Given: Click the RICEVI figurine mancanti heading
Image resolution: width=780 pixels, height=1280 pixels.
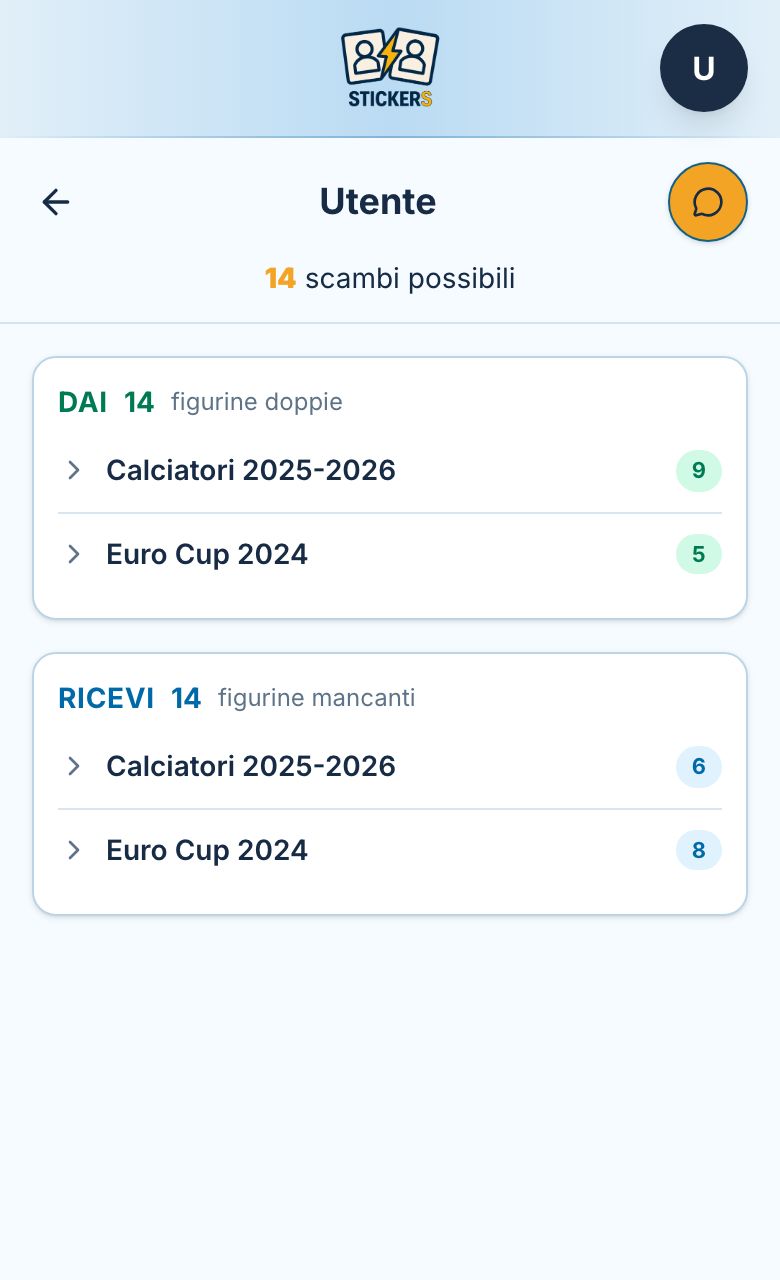Looking at the screenshot, I should (237, 698).
